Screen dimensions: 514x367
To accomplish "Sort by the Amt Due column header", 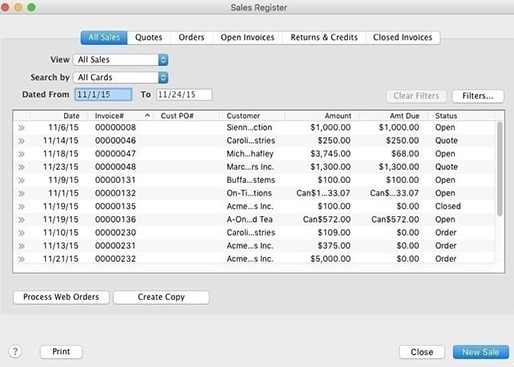I will [x=404, y=116].
